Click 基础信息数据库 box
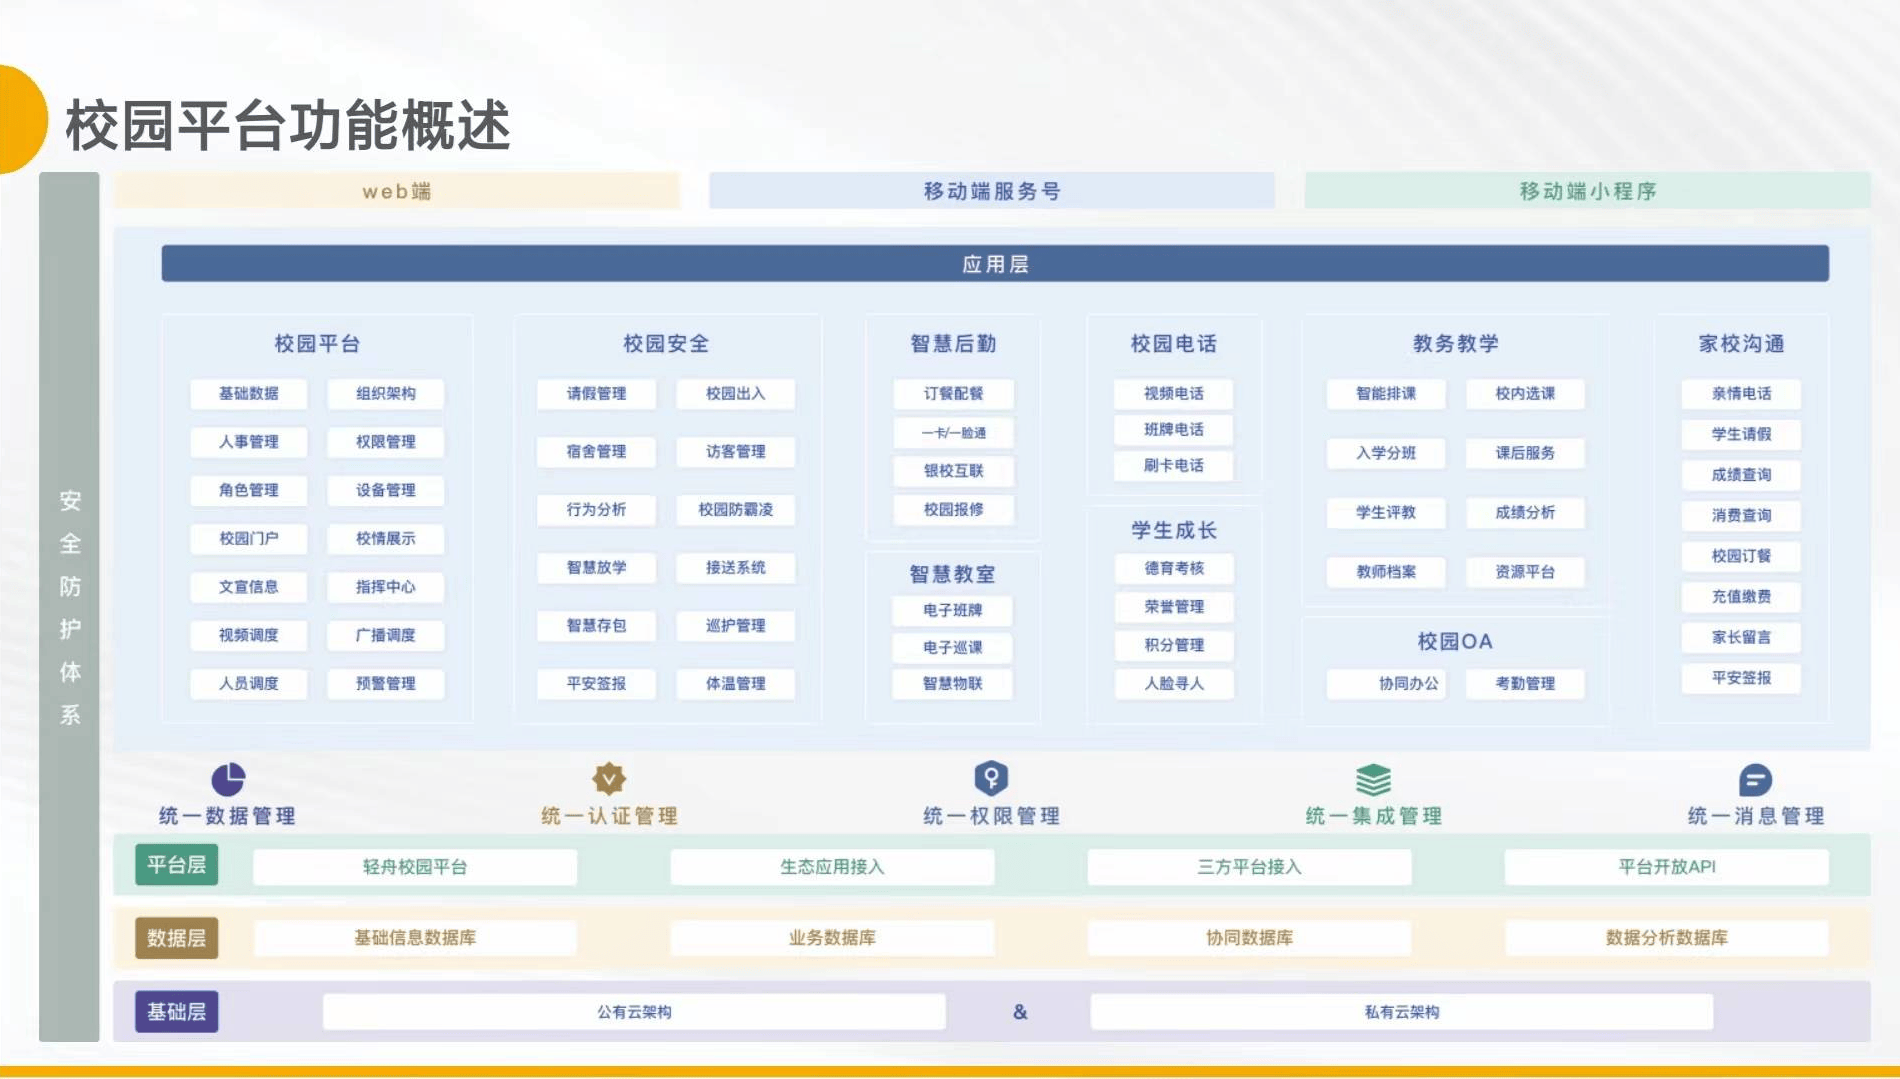Viewport: 1900px width, 1079px height. (415, 938)
